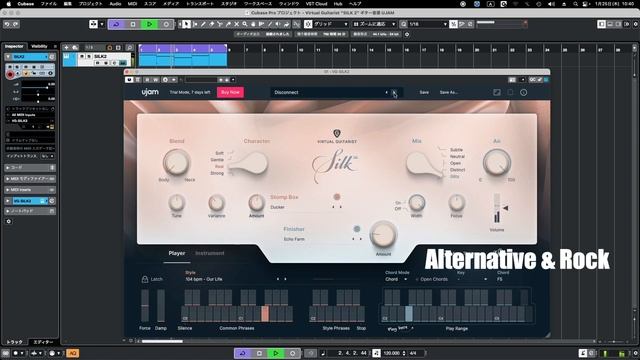The width and height of the screenshot is (640, 360).
Task: Click the Finisher Amount knob
Action: click(383, 235)
